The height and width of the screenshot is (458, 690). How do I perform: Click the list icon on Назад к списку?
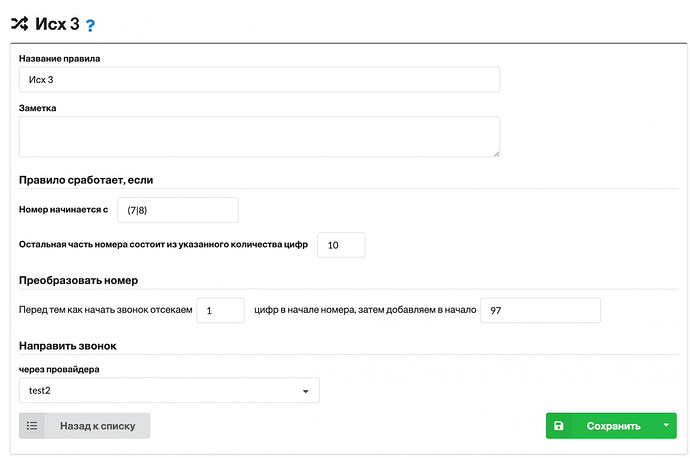click(x=32, y=425)
